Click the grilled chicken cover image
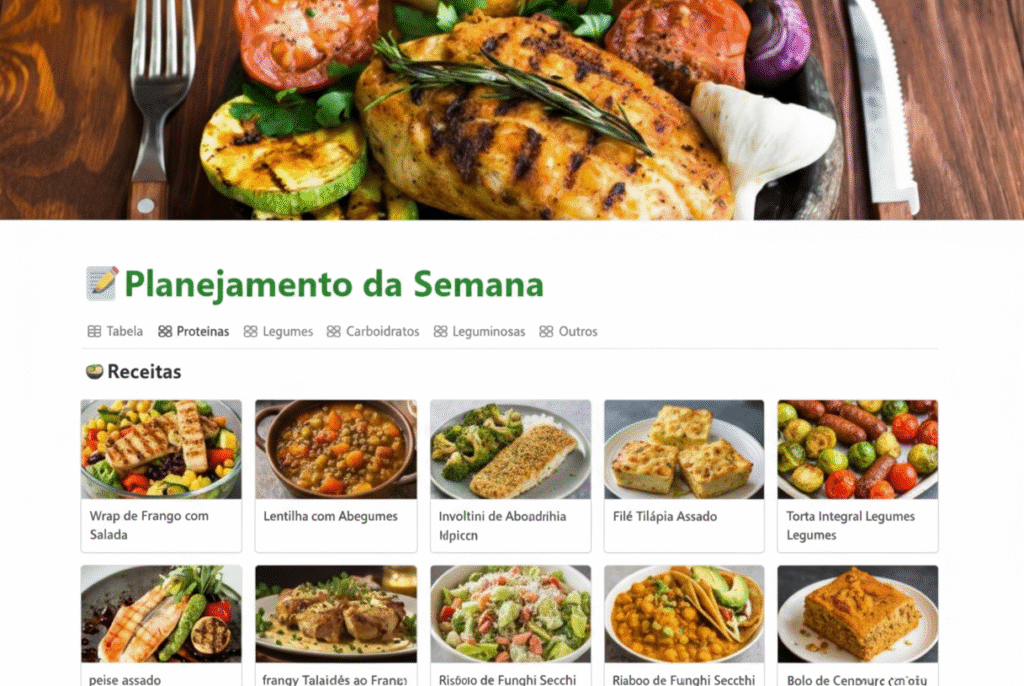The height and width of the screenshot is (686, 1024). coord(512,110)
